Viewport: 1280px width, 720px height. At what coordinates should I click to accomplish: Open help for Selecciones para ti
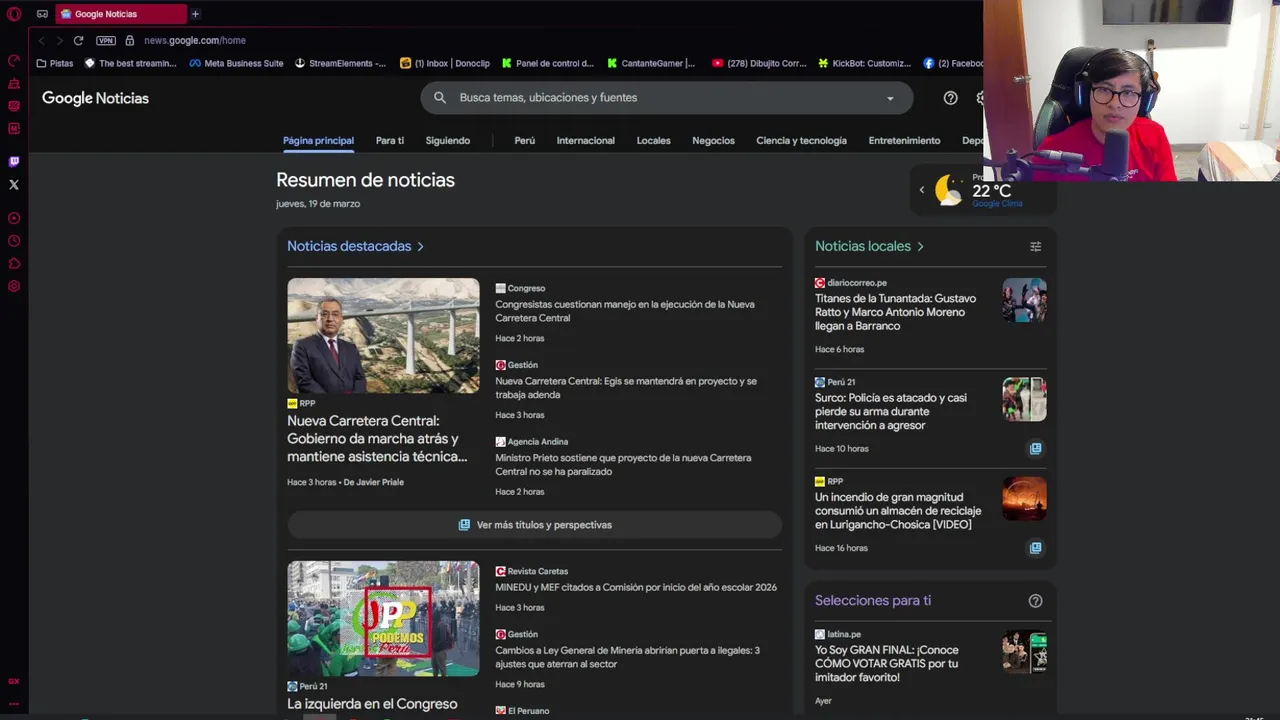1036,601
